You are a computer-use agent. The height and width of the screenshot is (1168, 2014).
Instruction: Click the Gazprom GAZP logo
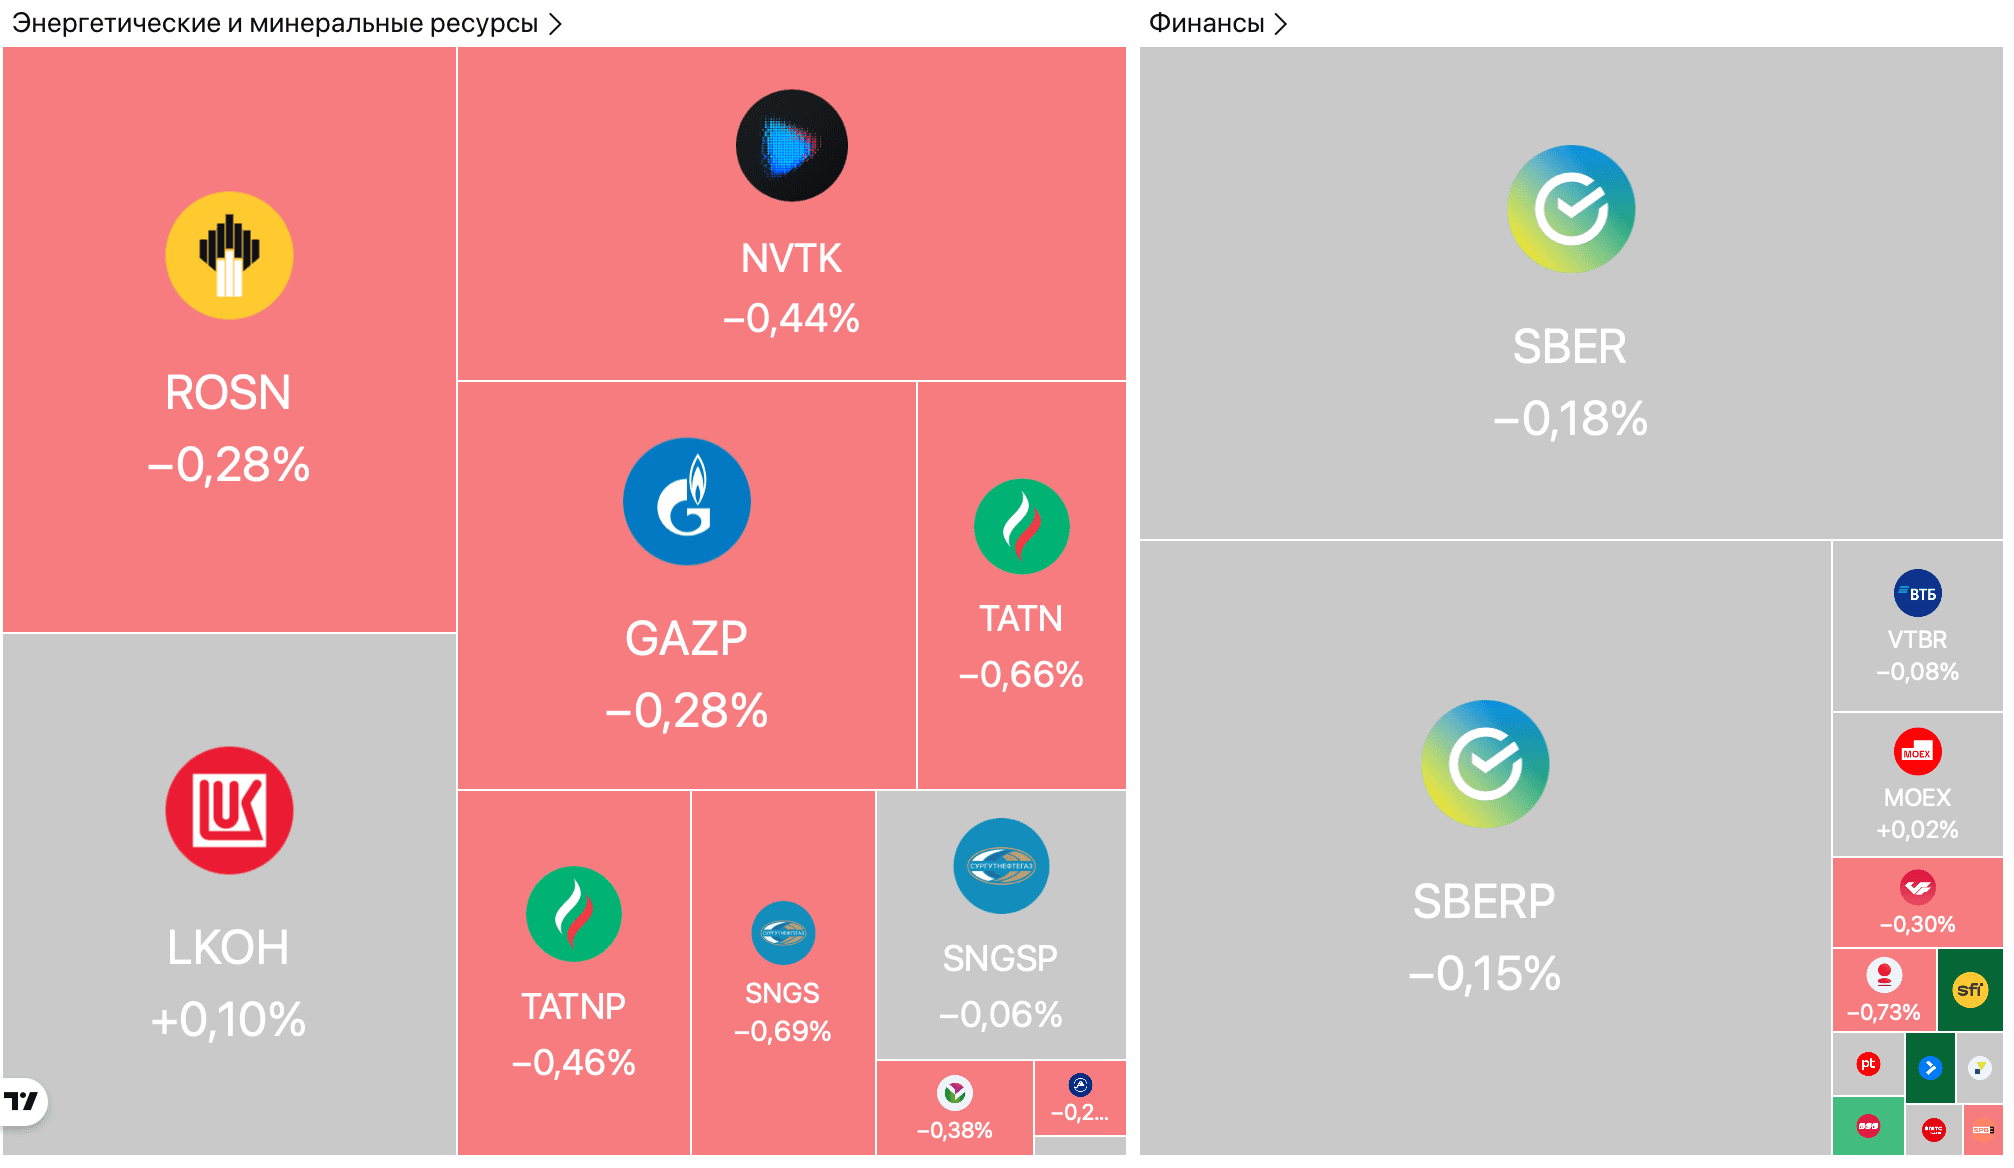tap(686, 502)
